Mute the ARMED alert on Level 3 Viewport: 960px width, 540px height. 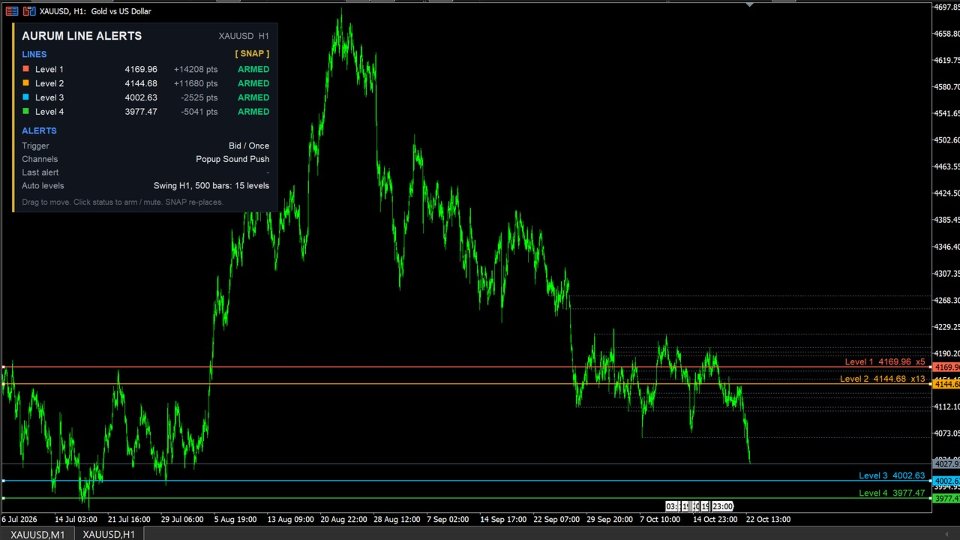point(253,97)
